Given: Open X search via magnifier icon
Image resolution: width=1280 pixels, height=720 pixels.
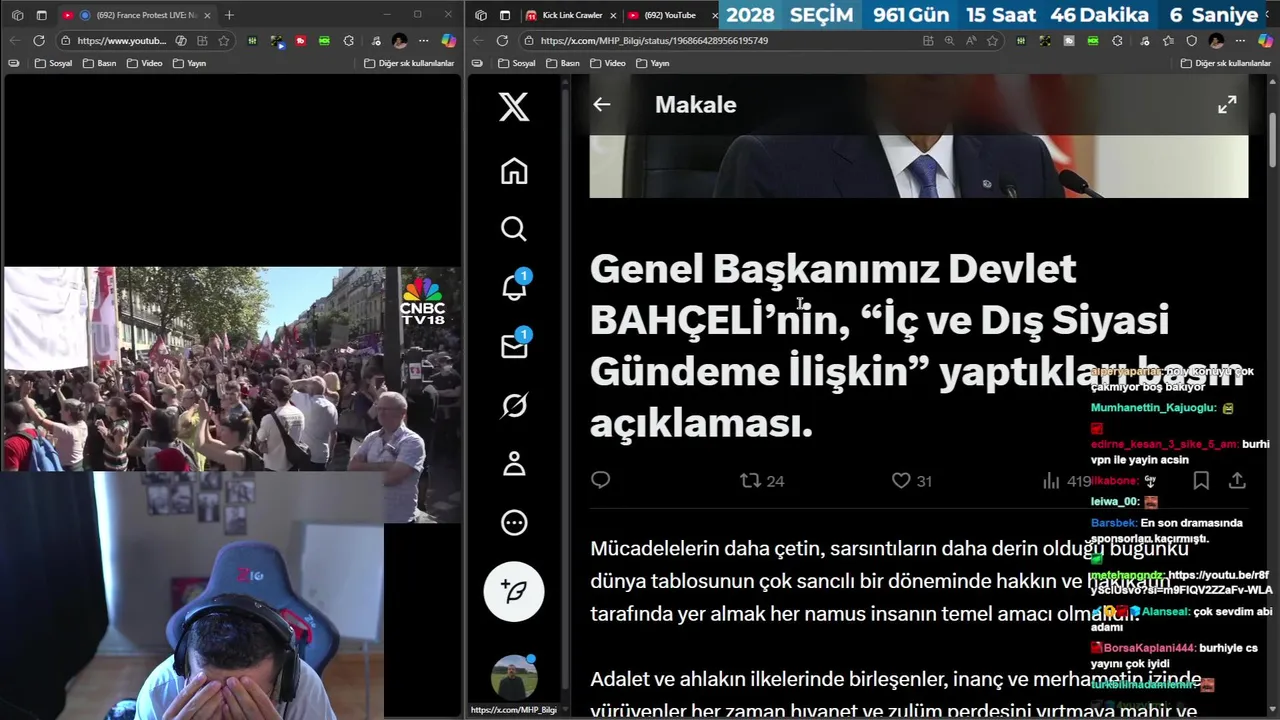Looking at the screenshot, I should [x=514, y=229].
